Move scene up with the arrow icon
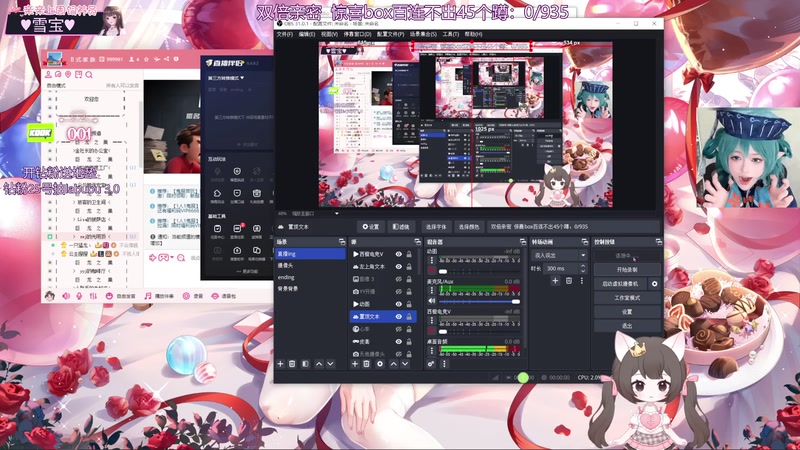 319,364
